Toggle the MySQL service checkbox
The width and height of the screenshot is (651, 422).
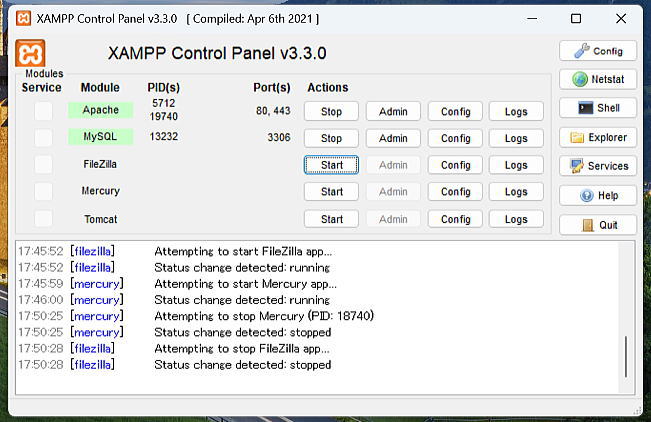tap(43, 138)
